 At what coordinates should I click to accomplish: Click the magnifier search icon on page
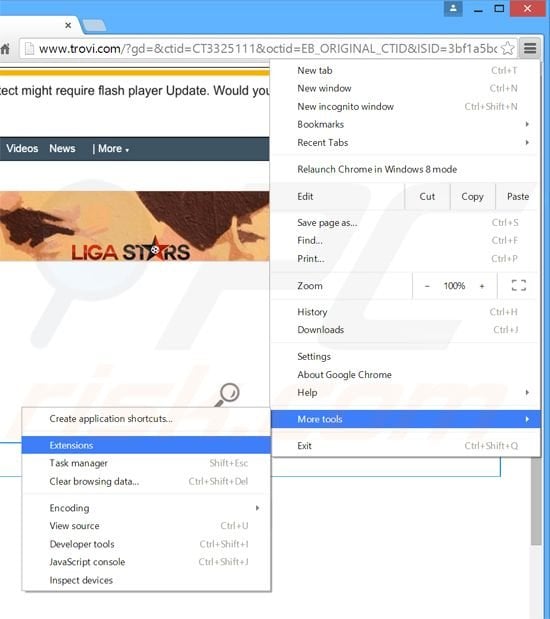[228, 394]
